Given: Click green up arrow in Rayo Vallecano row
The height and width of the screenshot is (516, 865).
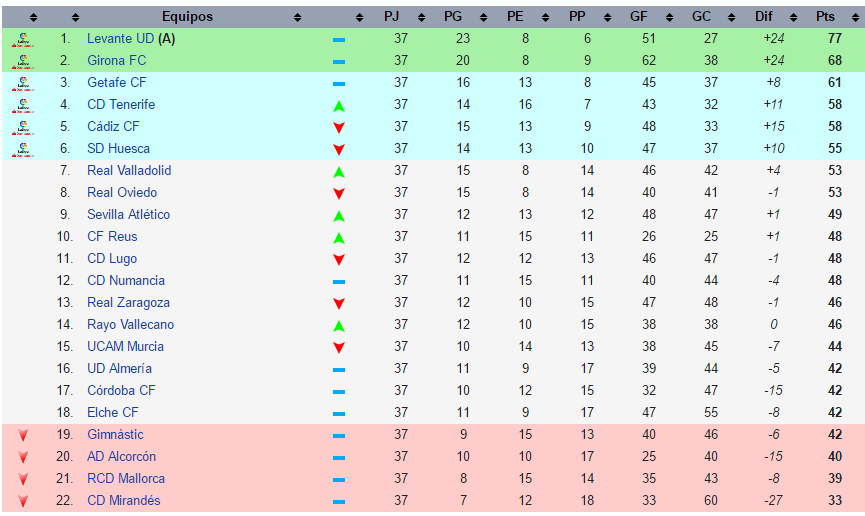Looking at the screenshot, I should 339,325.
